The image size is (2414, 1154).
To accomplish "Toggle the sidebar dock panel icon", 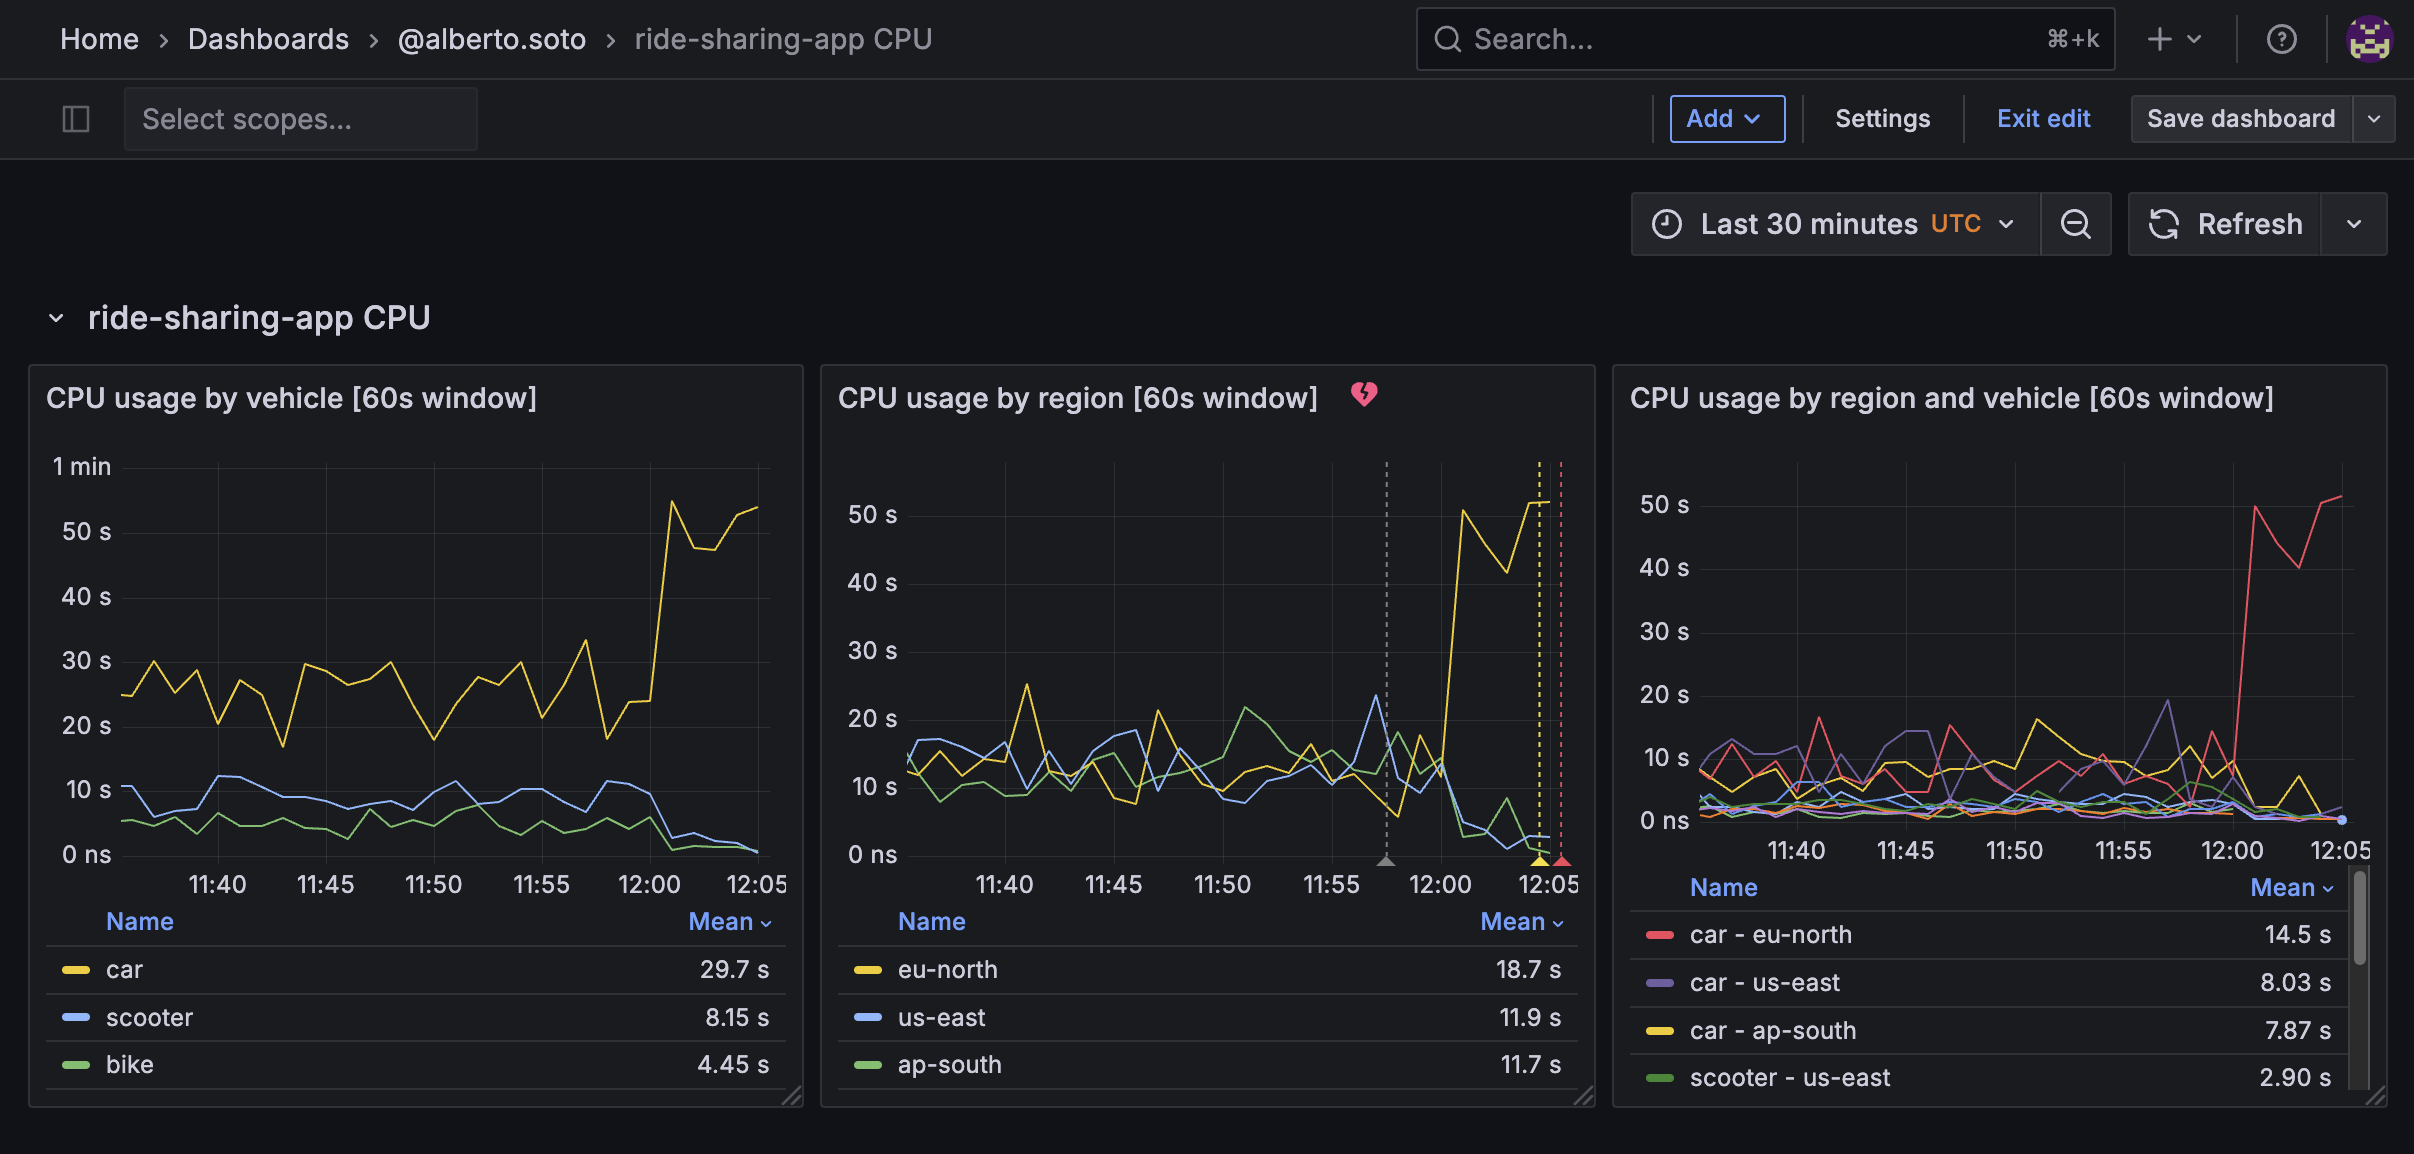I will [76, 119].
